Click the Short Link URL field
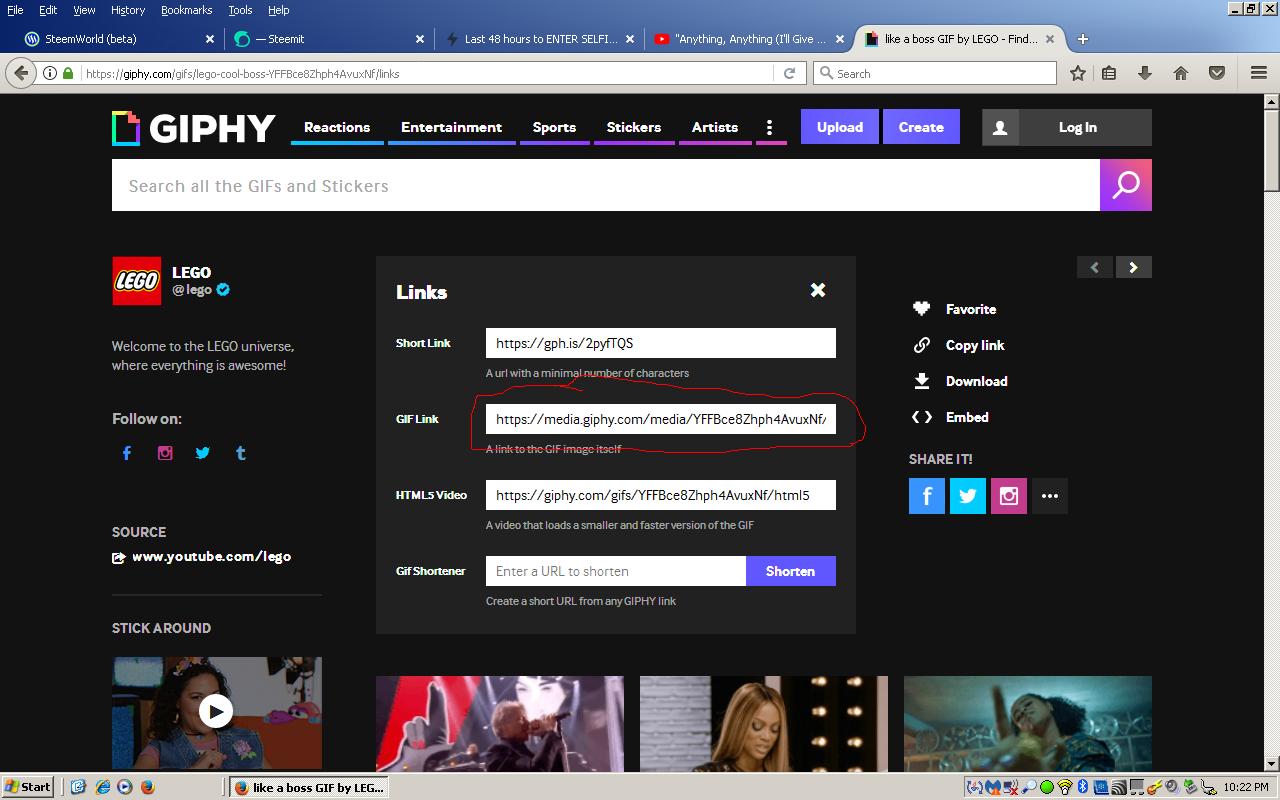This screenshot has height=800, width=1280. pos(661,343)
